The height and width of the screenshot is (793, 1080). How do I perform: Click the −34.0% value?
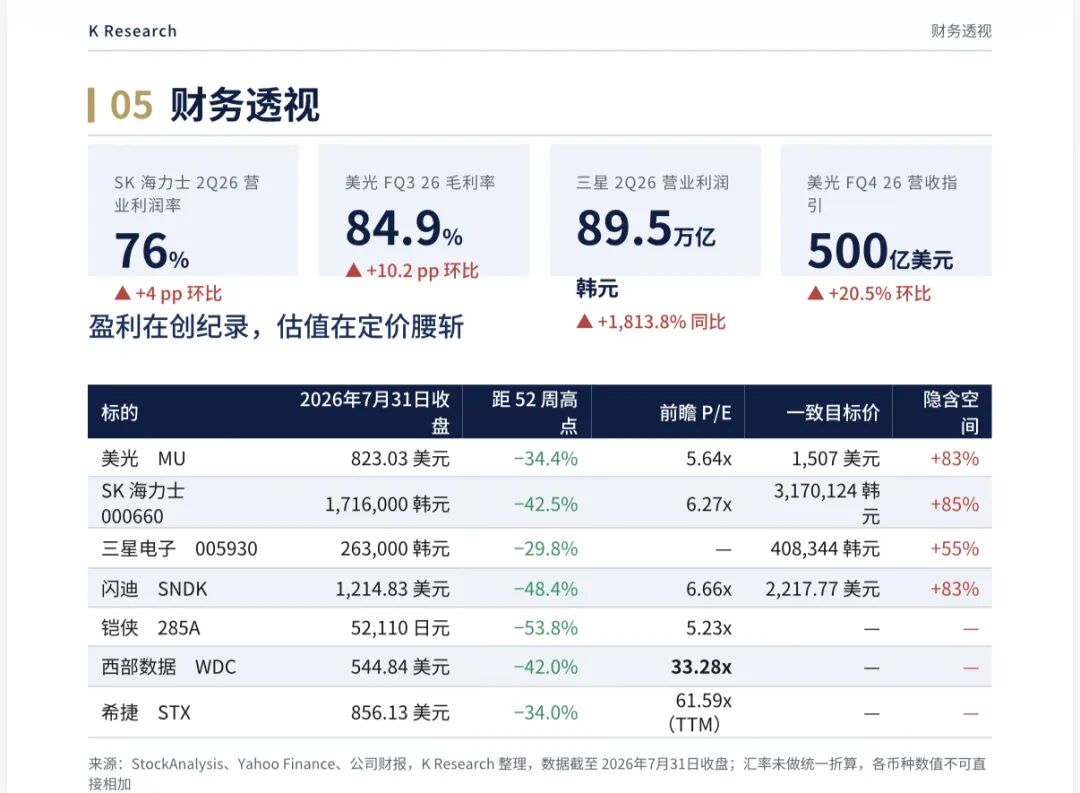pyautogui.click(x=546, y=712)
